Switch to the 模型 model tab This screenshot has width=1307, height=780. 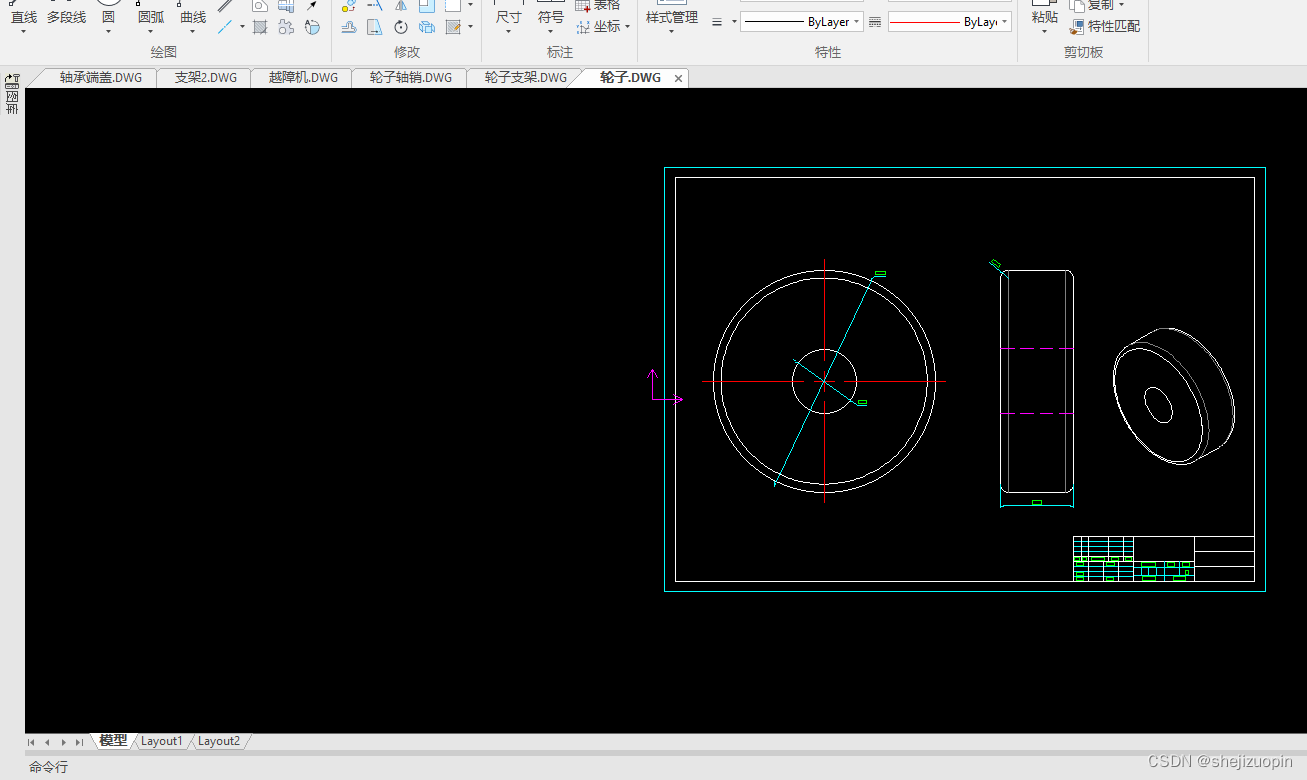tap(113, 741)
